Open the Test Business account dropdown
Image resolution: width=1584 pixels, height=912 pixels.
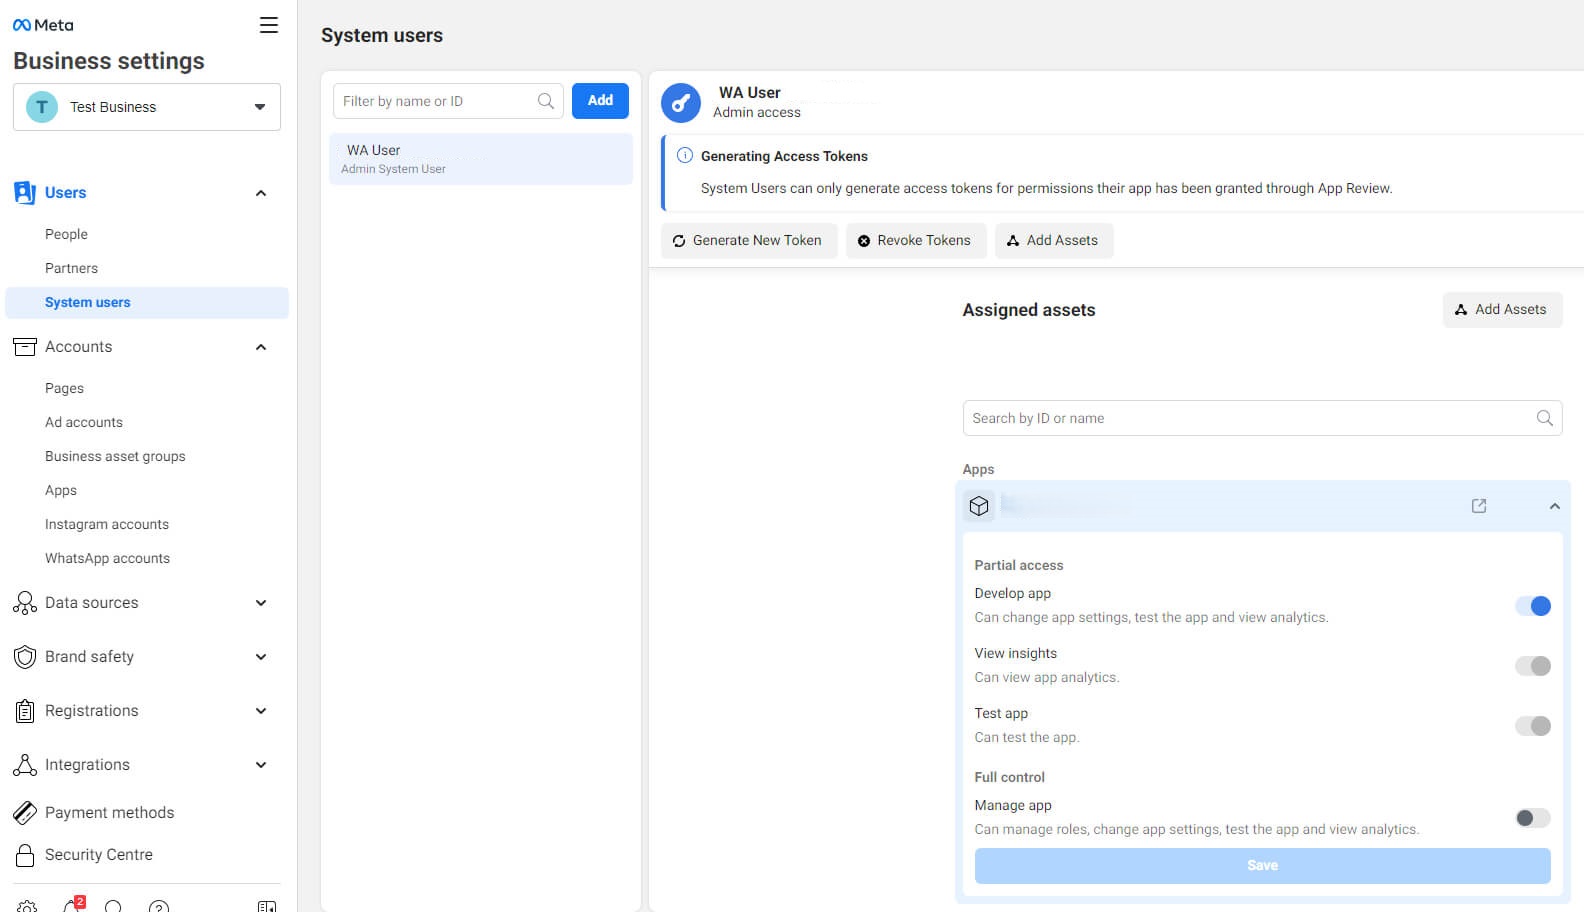[147, 107]
